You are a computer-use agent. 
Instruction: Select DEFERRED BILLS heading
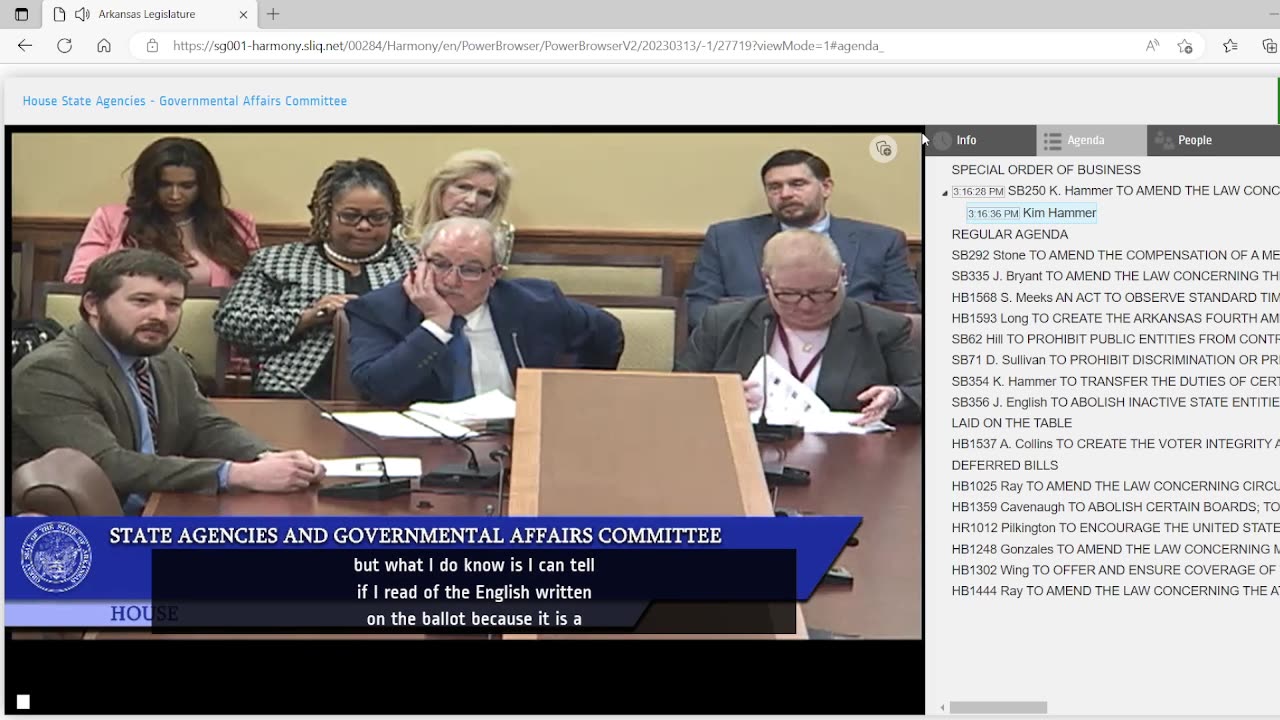pyautogui.click(x=1005, y=465)
